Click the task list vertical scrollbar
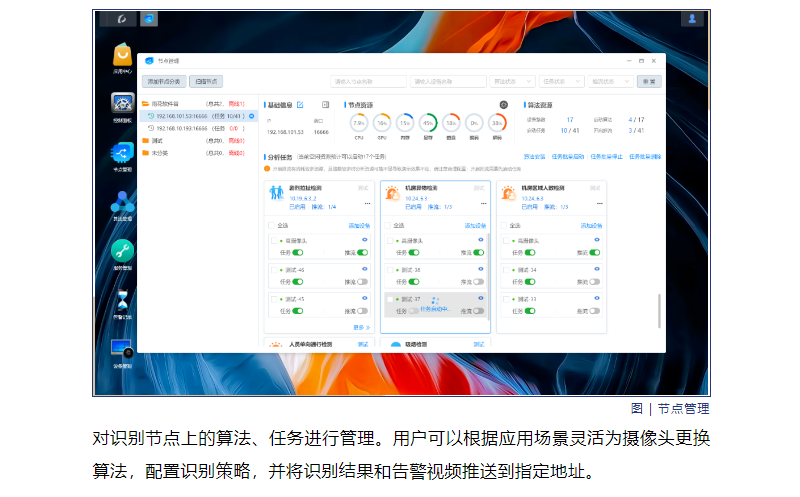The width and height of the screenshot is (800, 497). 657,310
